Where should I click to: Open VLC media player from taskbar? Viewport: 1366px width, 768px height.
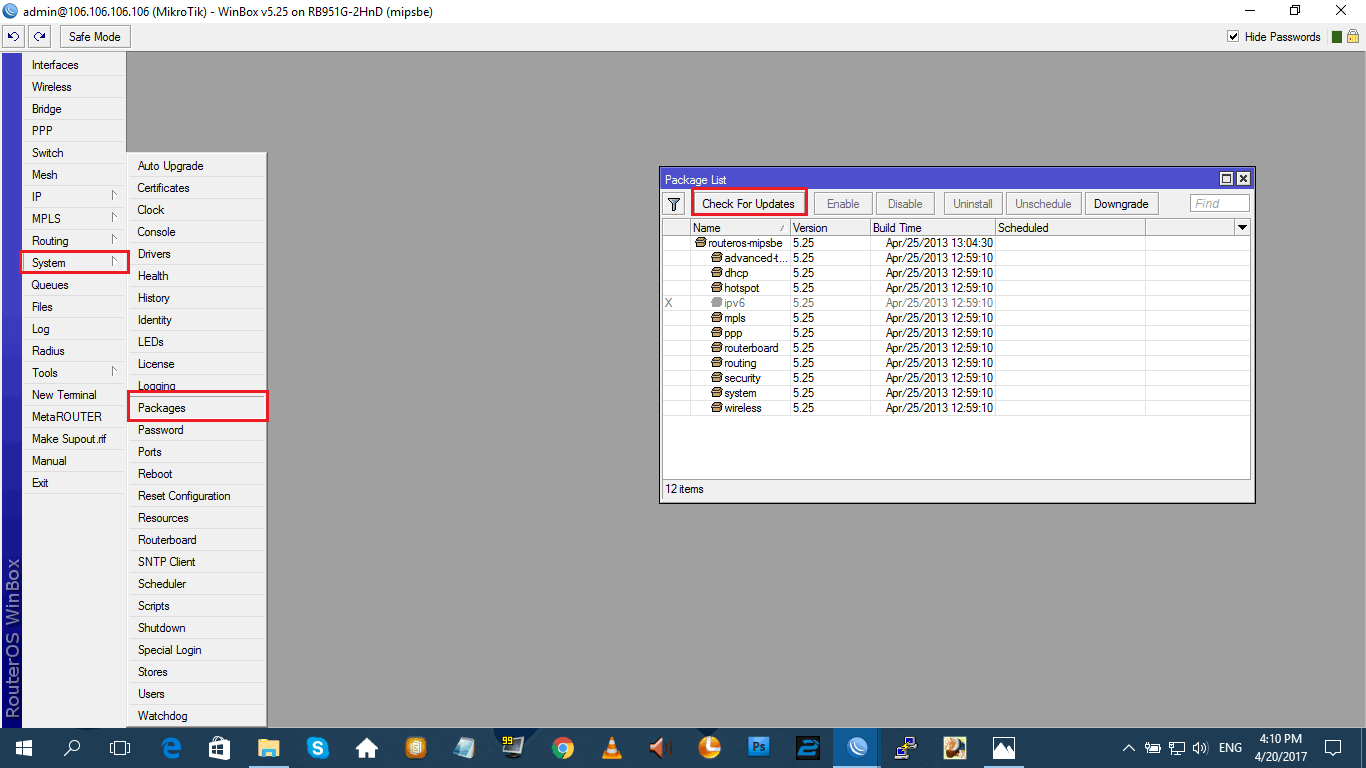coord(612,748)
